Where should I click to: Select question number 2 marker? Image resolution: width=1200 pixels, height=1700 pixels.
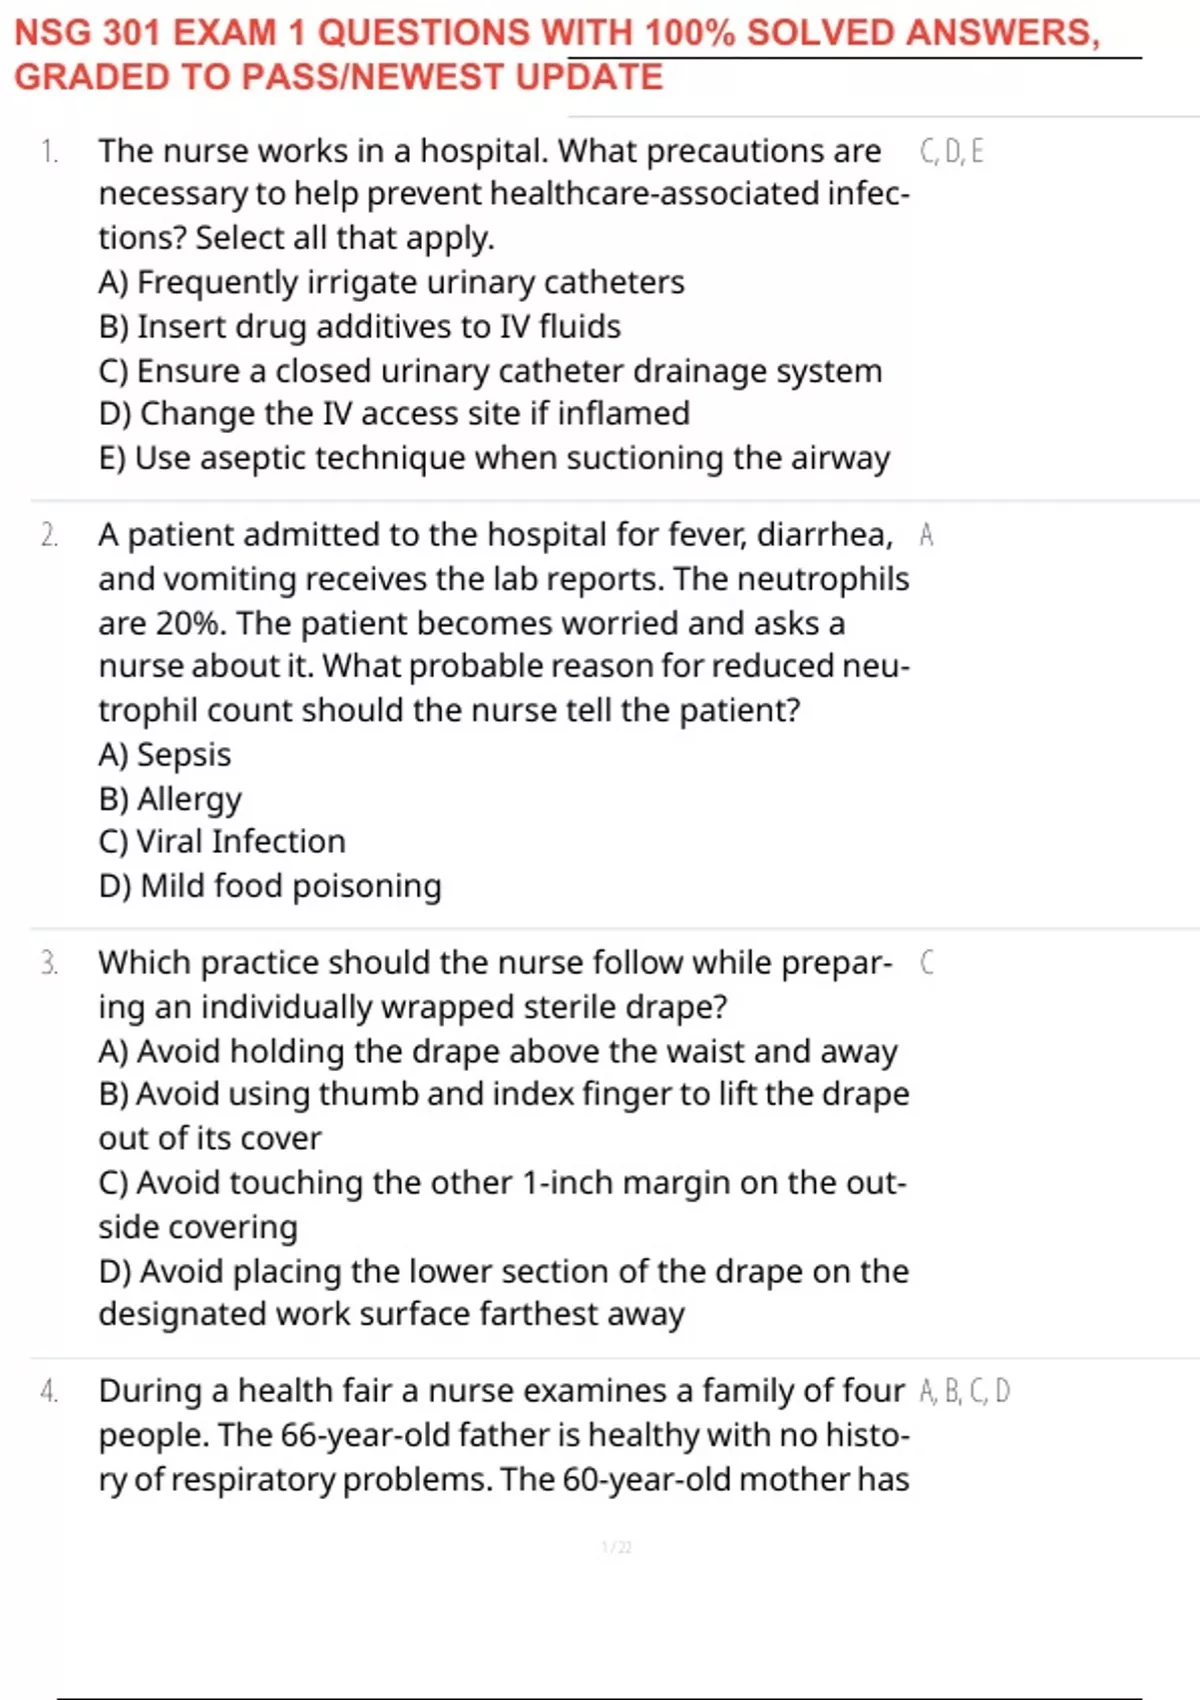click(x=50, y=535)
